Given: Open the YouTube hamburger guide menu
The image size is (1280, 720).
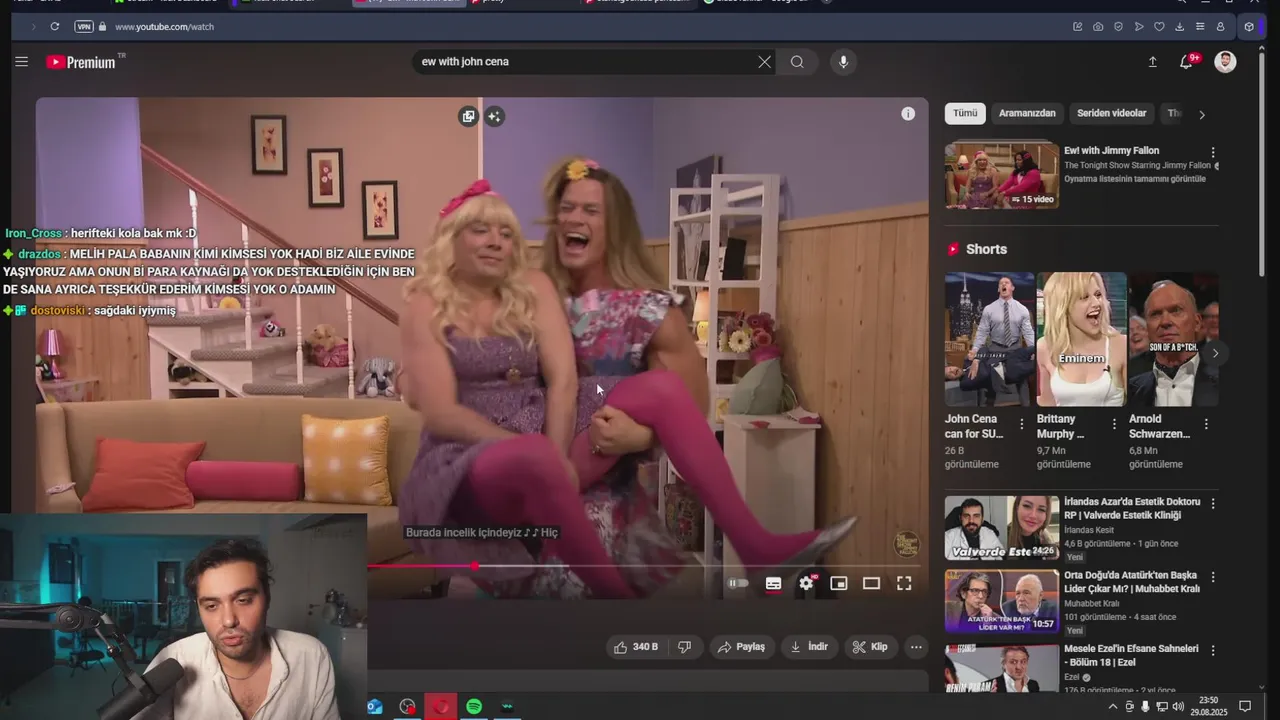Looking at the screenshot, I should point(21,62).
